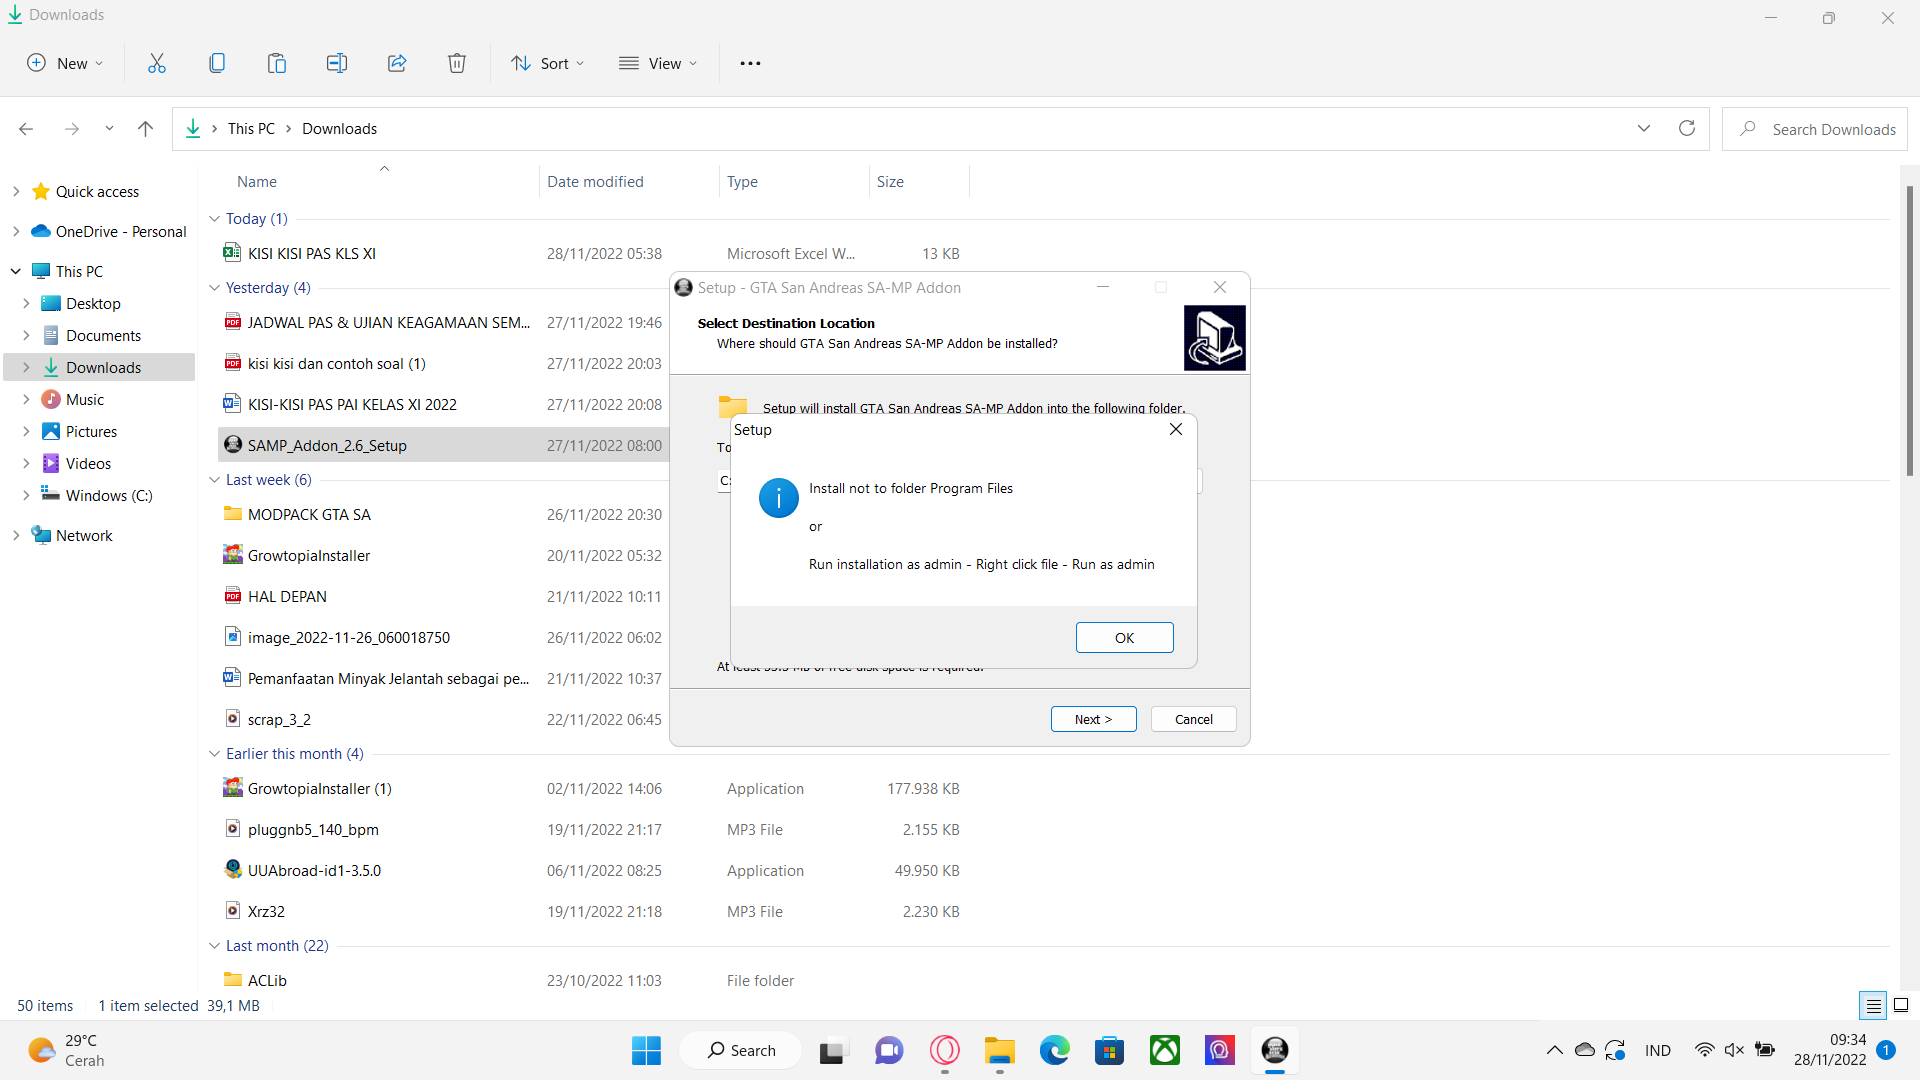Open Pictures folder in navigation pane
This screenshot has width=1920, height=1080.
[91, 431]
